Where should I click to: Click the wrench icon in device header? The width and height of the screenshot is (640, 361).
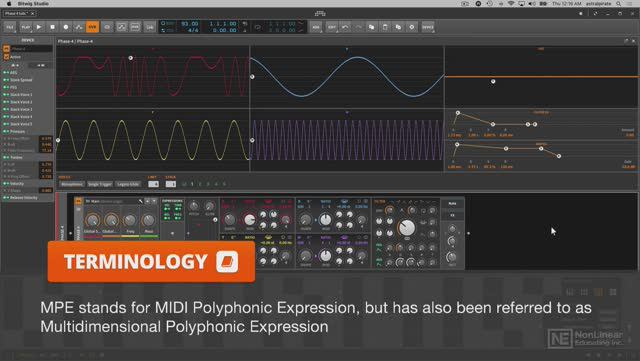[x=140, y=201]
